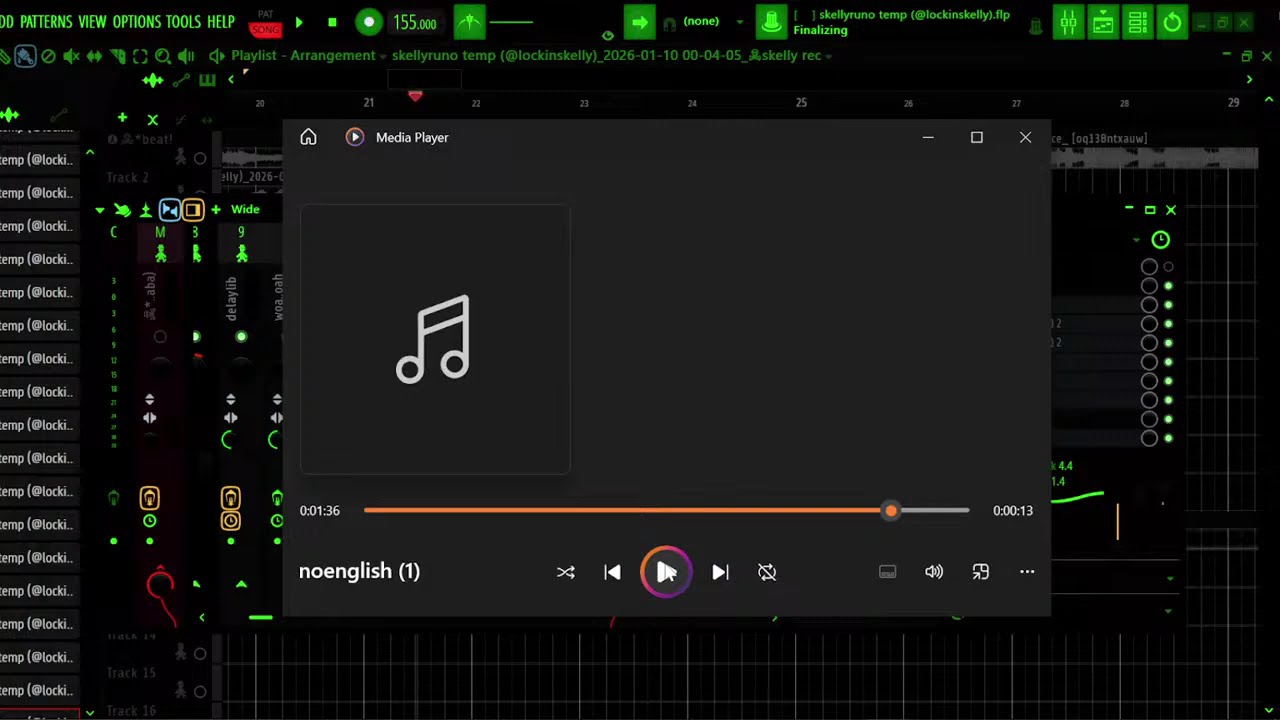Click the green knob icon beside project name
Viewport: 1280px width, 720px height.
click(771, 22)
